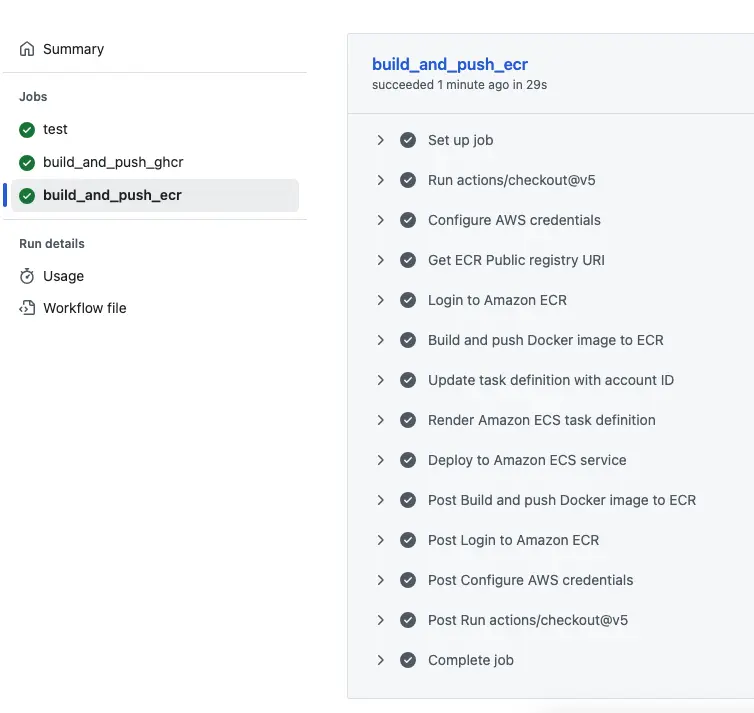Click Update task definition with account ID step
The height and width of the screenshot is (713, 754).
click(551, 380)
